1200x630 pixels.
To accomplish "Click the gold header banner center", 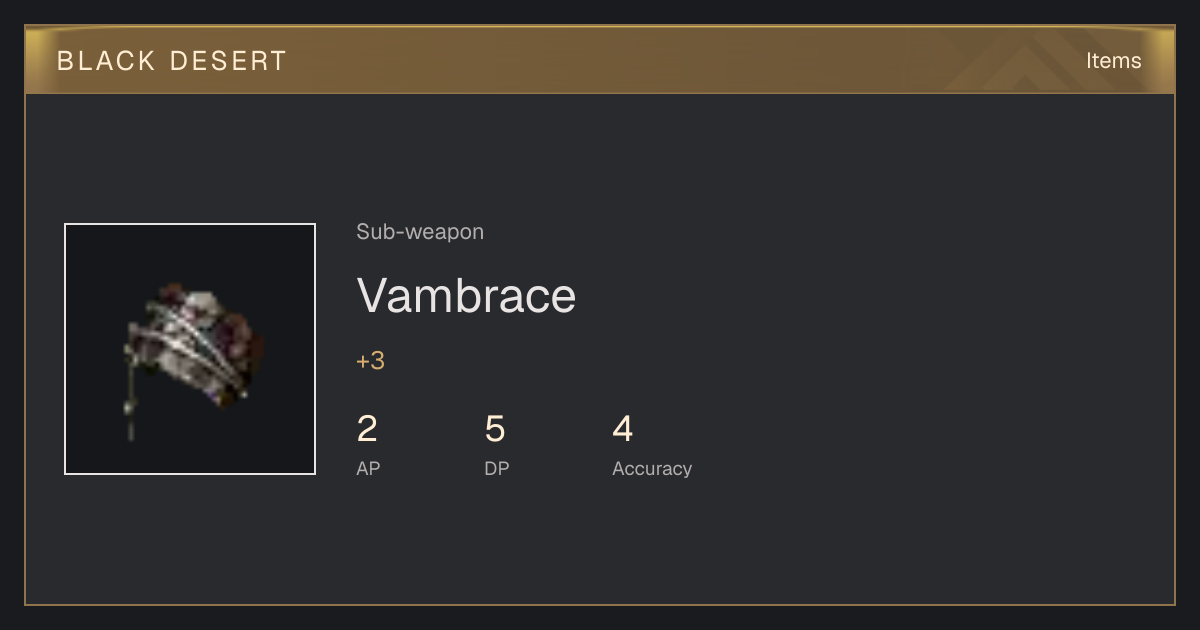I will 600,60.
